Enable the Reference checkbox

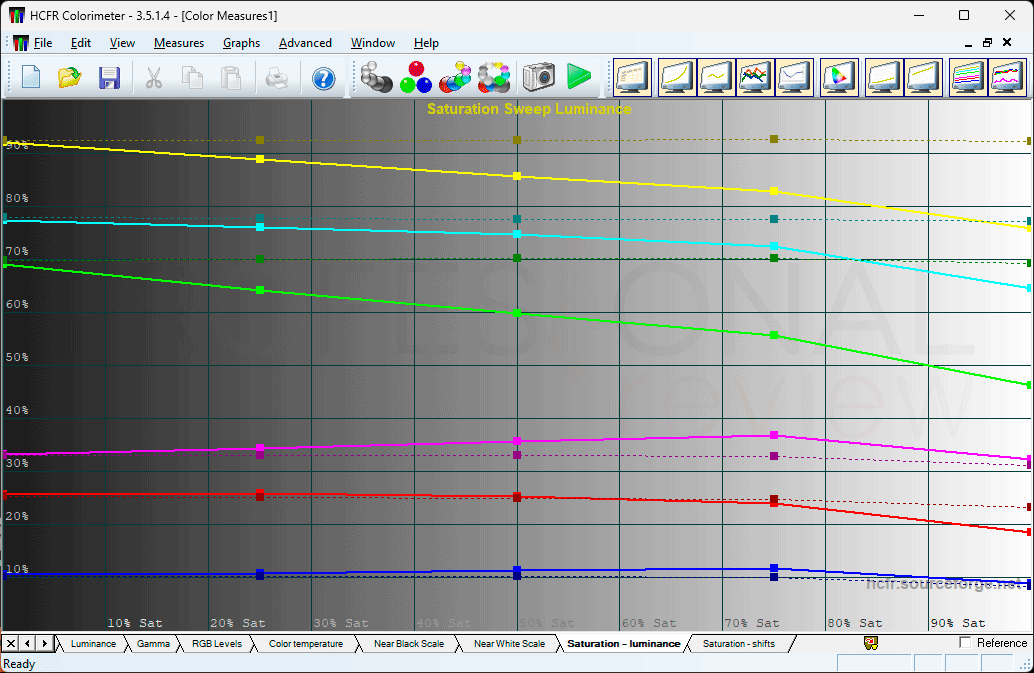965,643
